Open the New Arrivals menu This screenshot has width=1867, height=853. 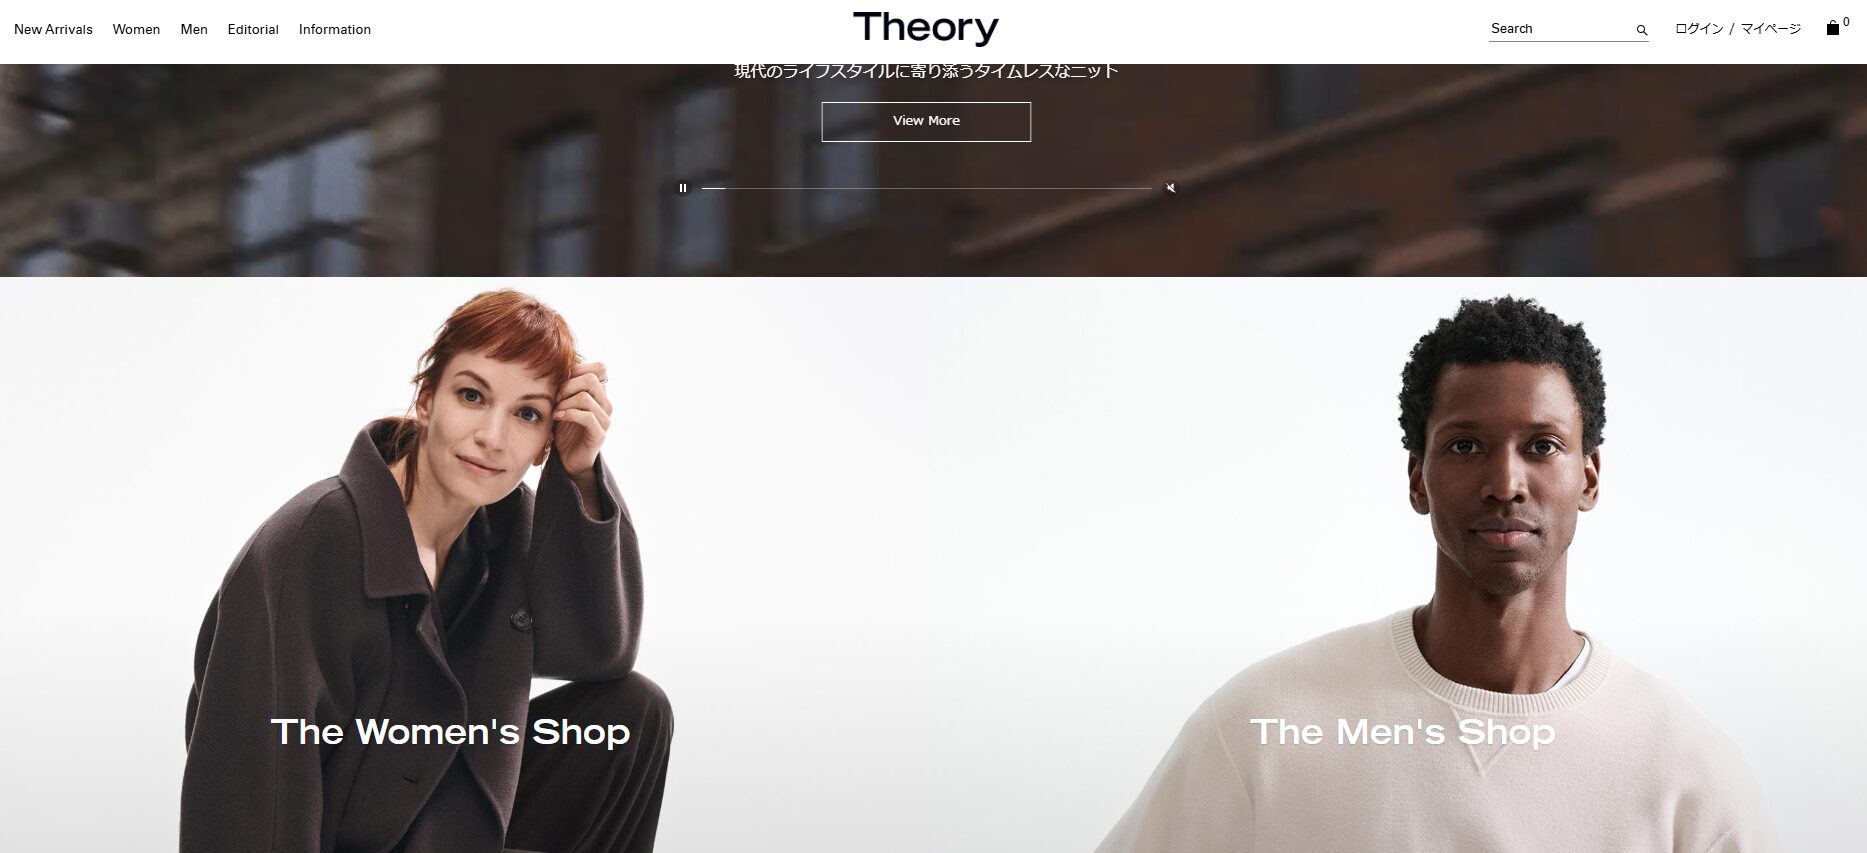click(53, 29)
